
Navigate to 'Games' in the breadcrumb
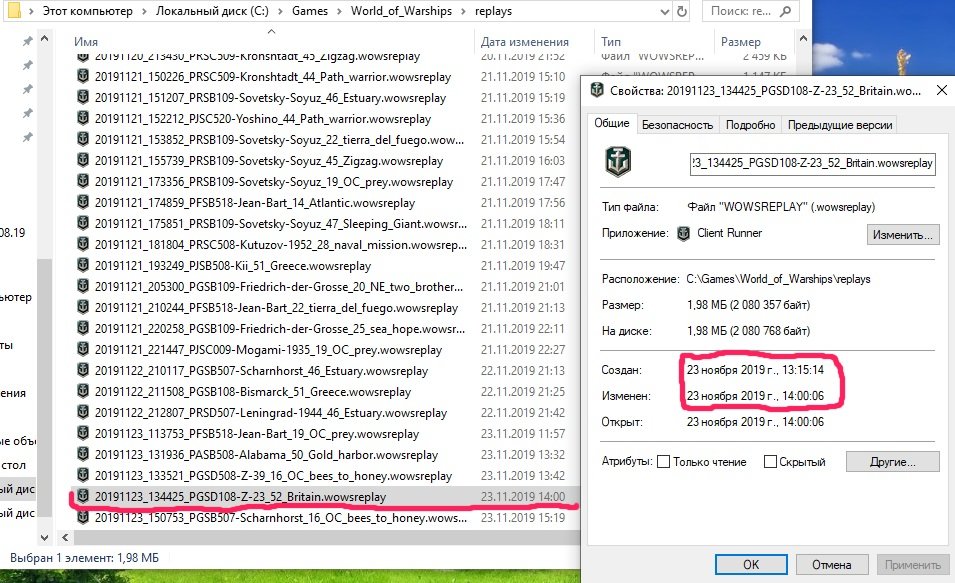pyautogui.click(x=309, y=11)
